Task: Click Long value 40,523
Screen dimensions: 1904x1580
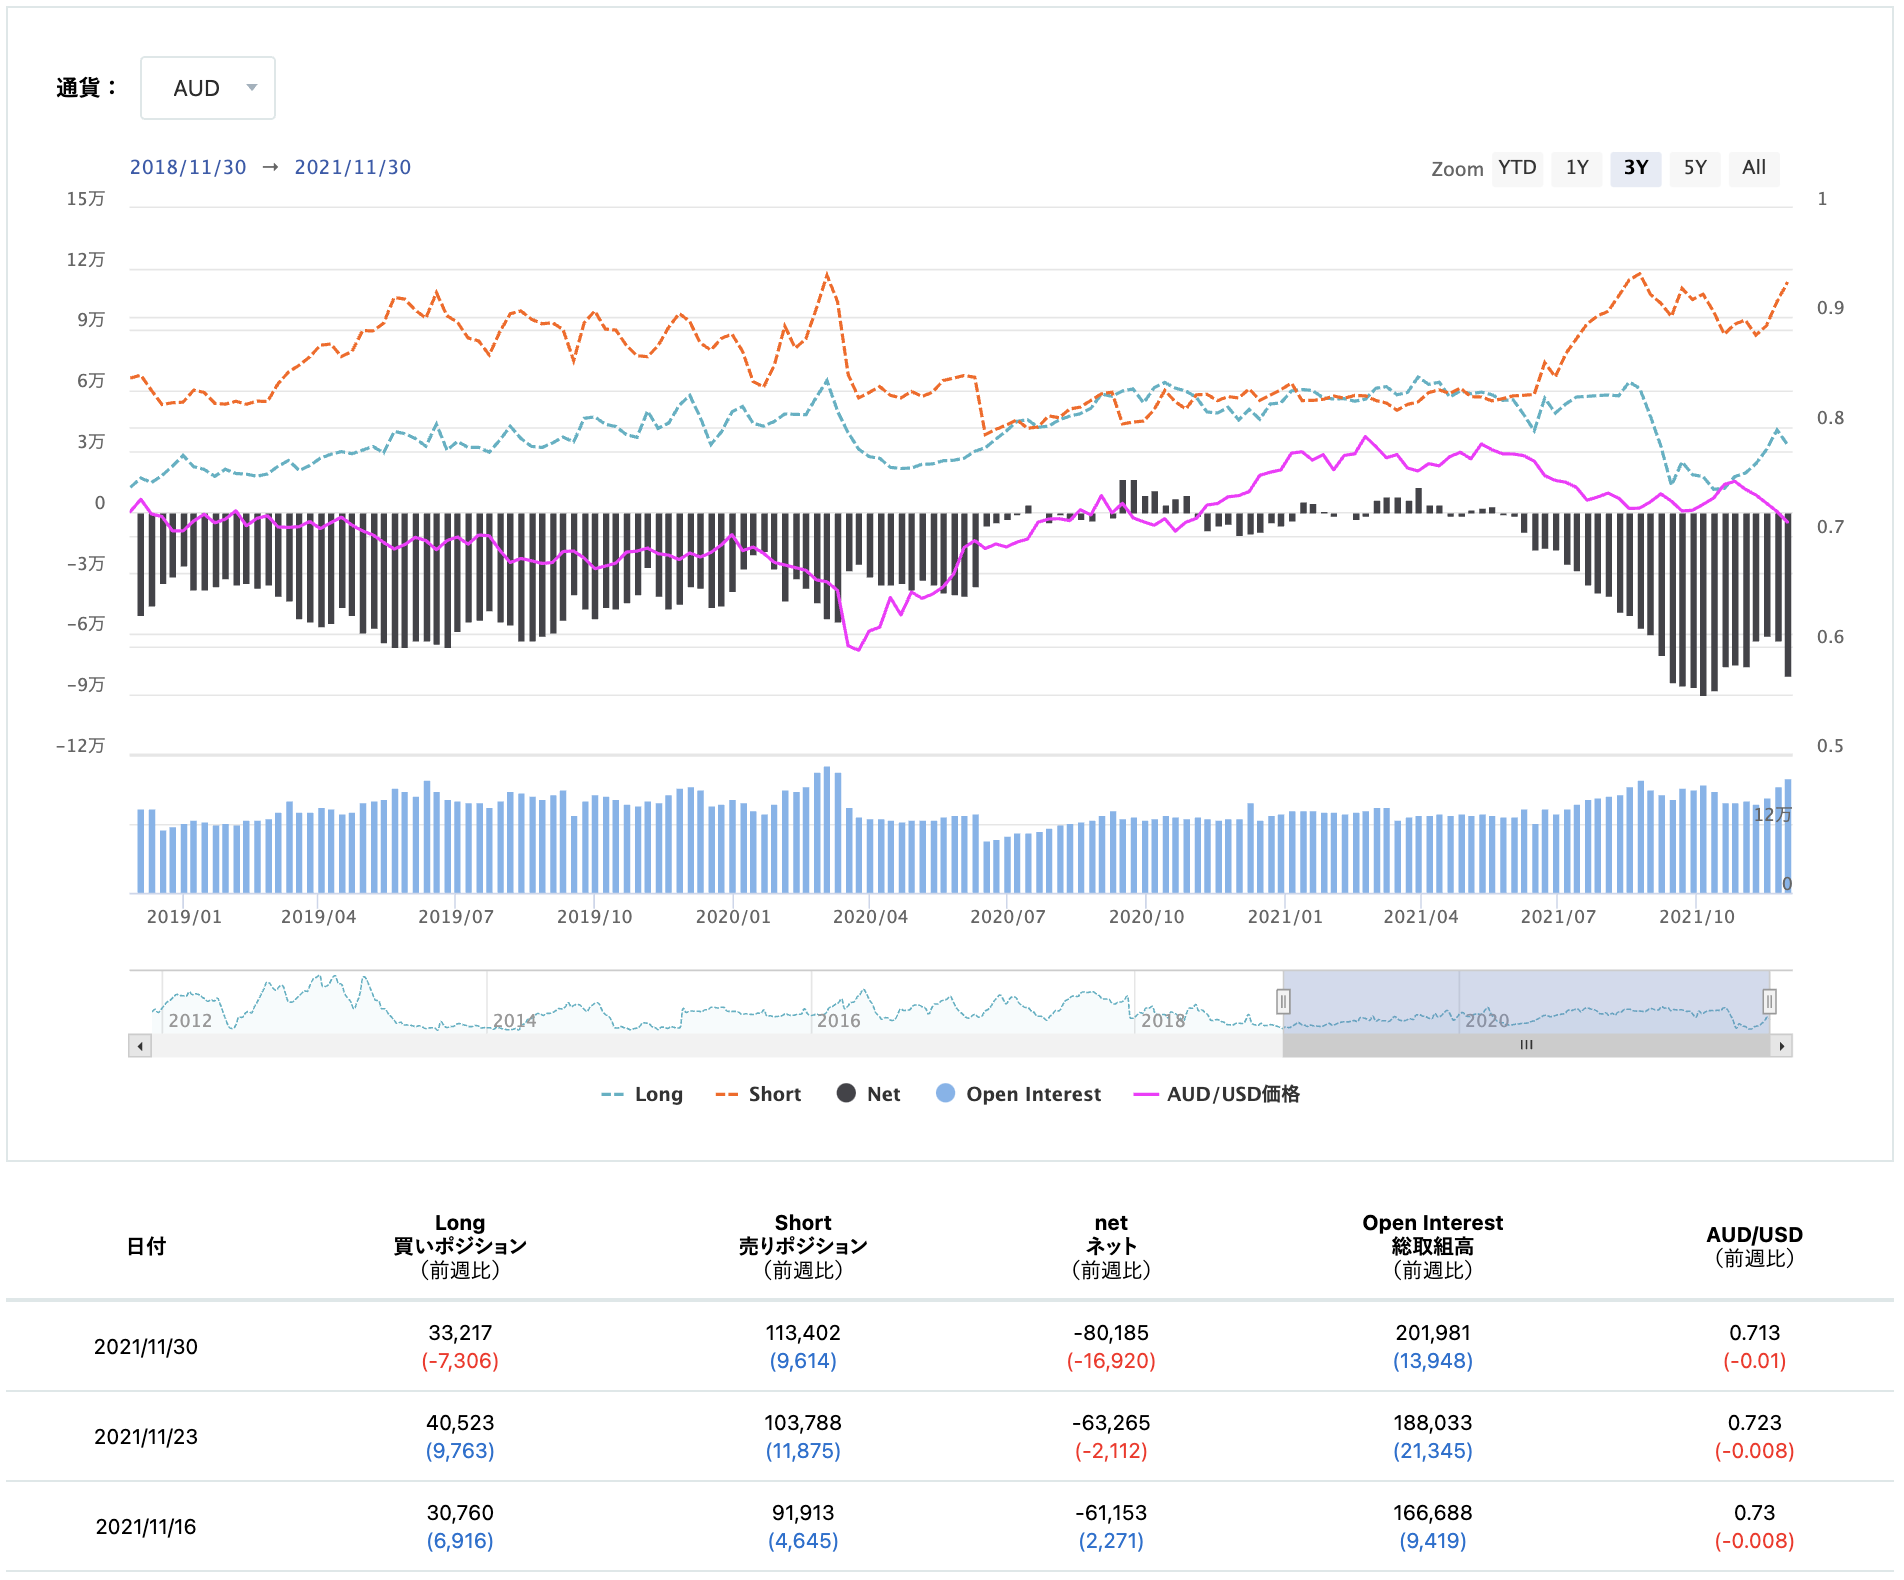Action: (x=460, y=1423)
